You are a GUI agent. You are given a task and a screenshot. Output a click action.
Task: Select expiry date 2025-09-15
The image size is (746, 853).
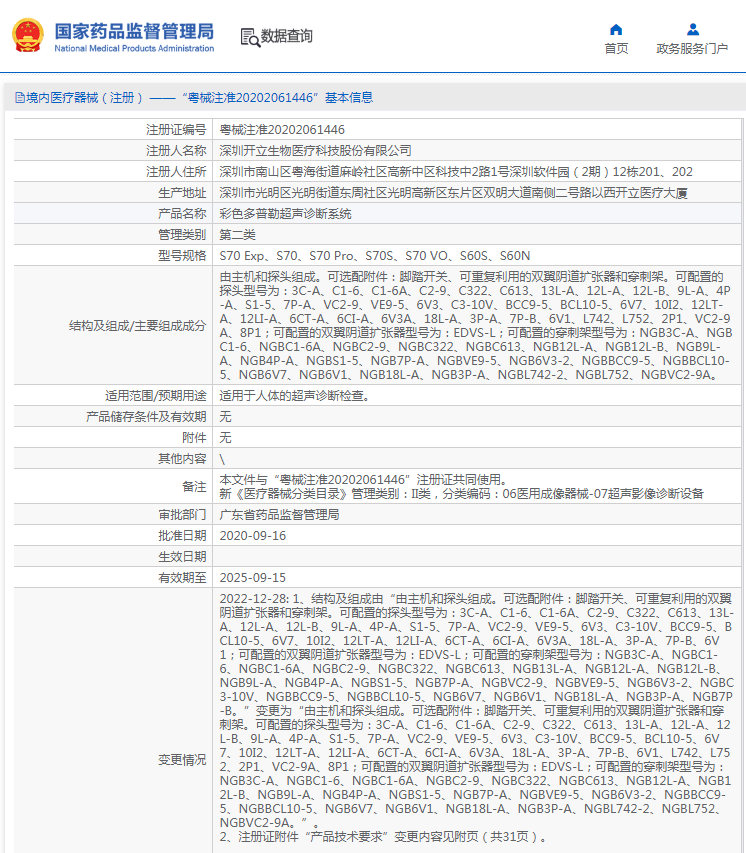(252, 578)
